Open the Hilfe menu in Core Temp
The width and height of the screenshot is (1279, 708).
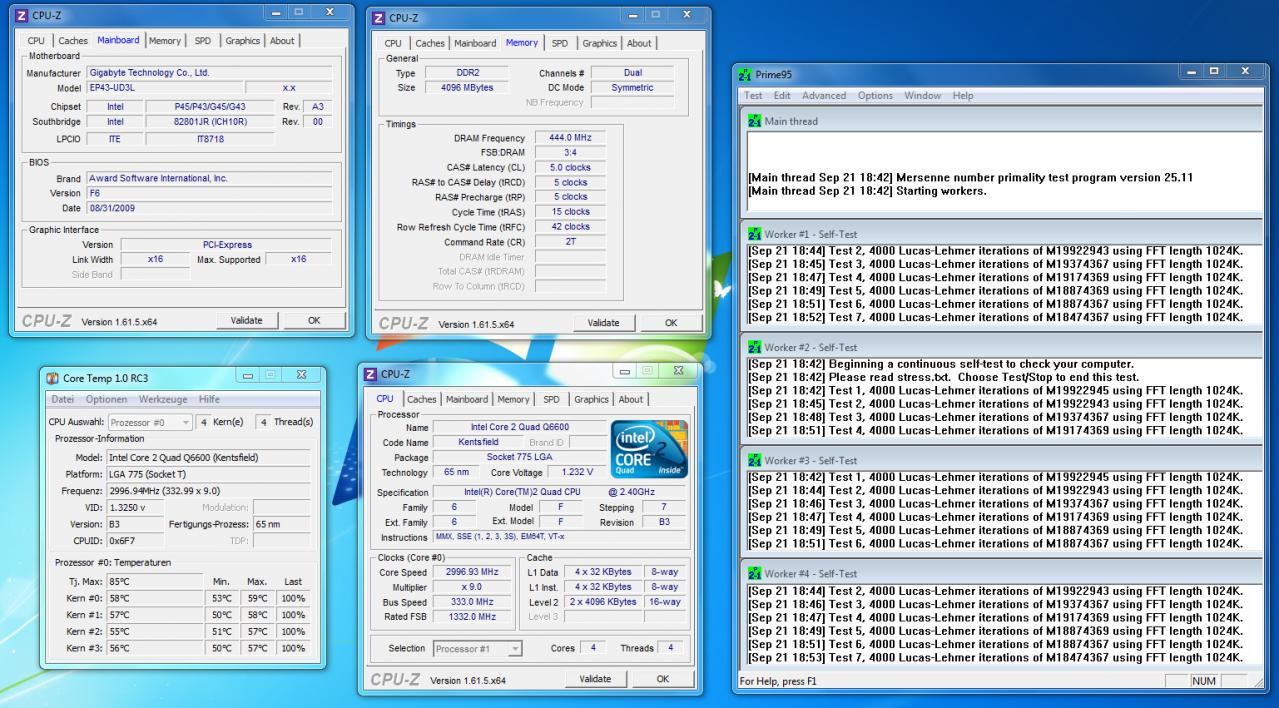209,399
